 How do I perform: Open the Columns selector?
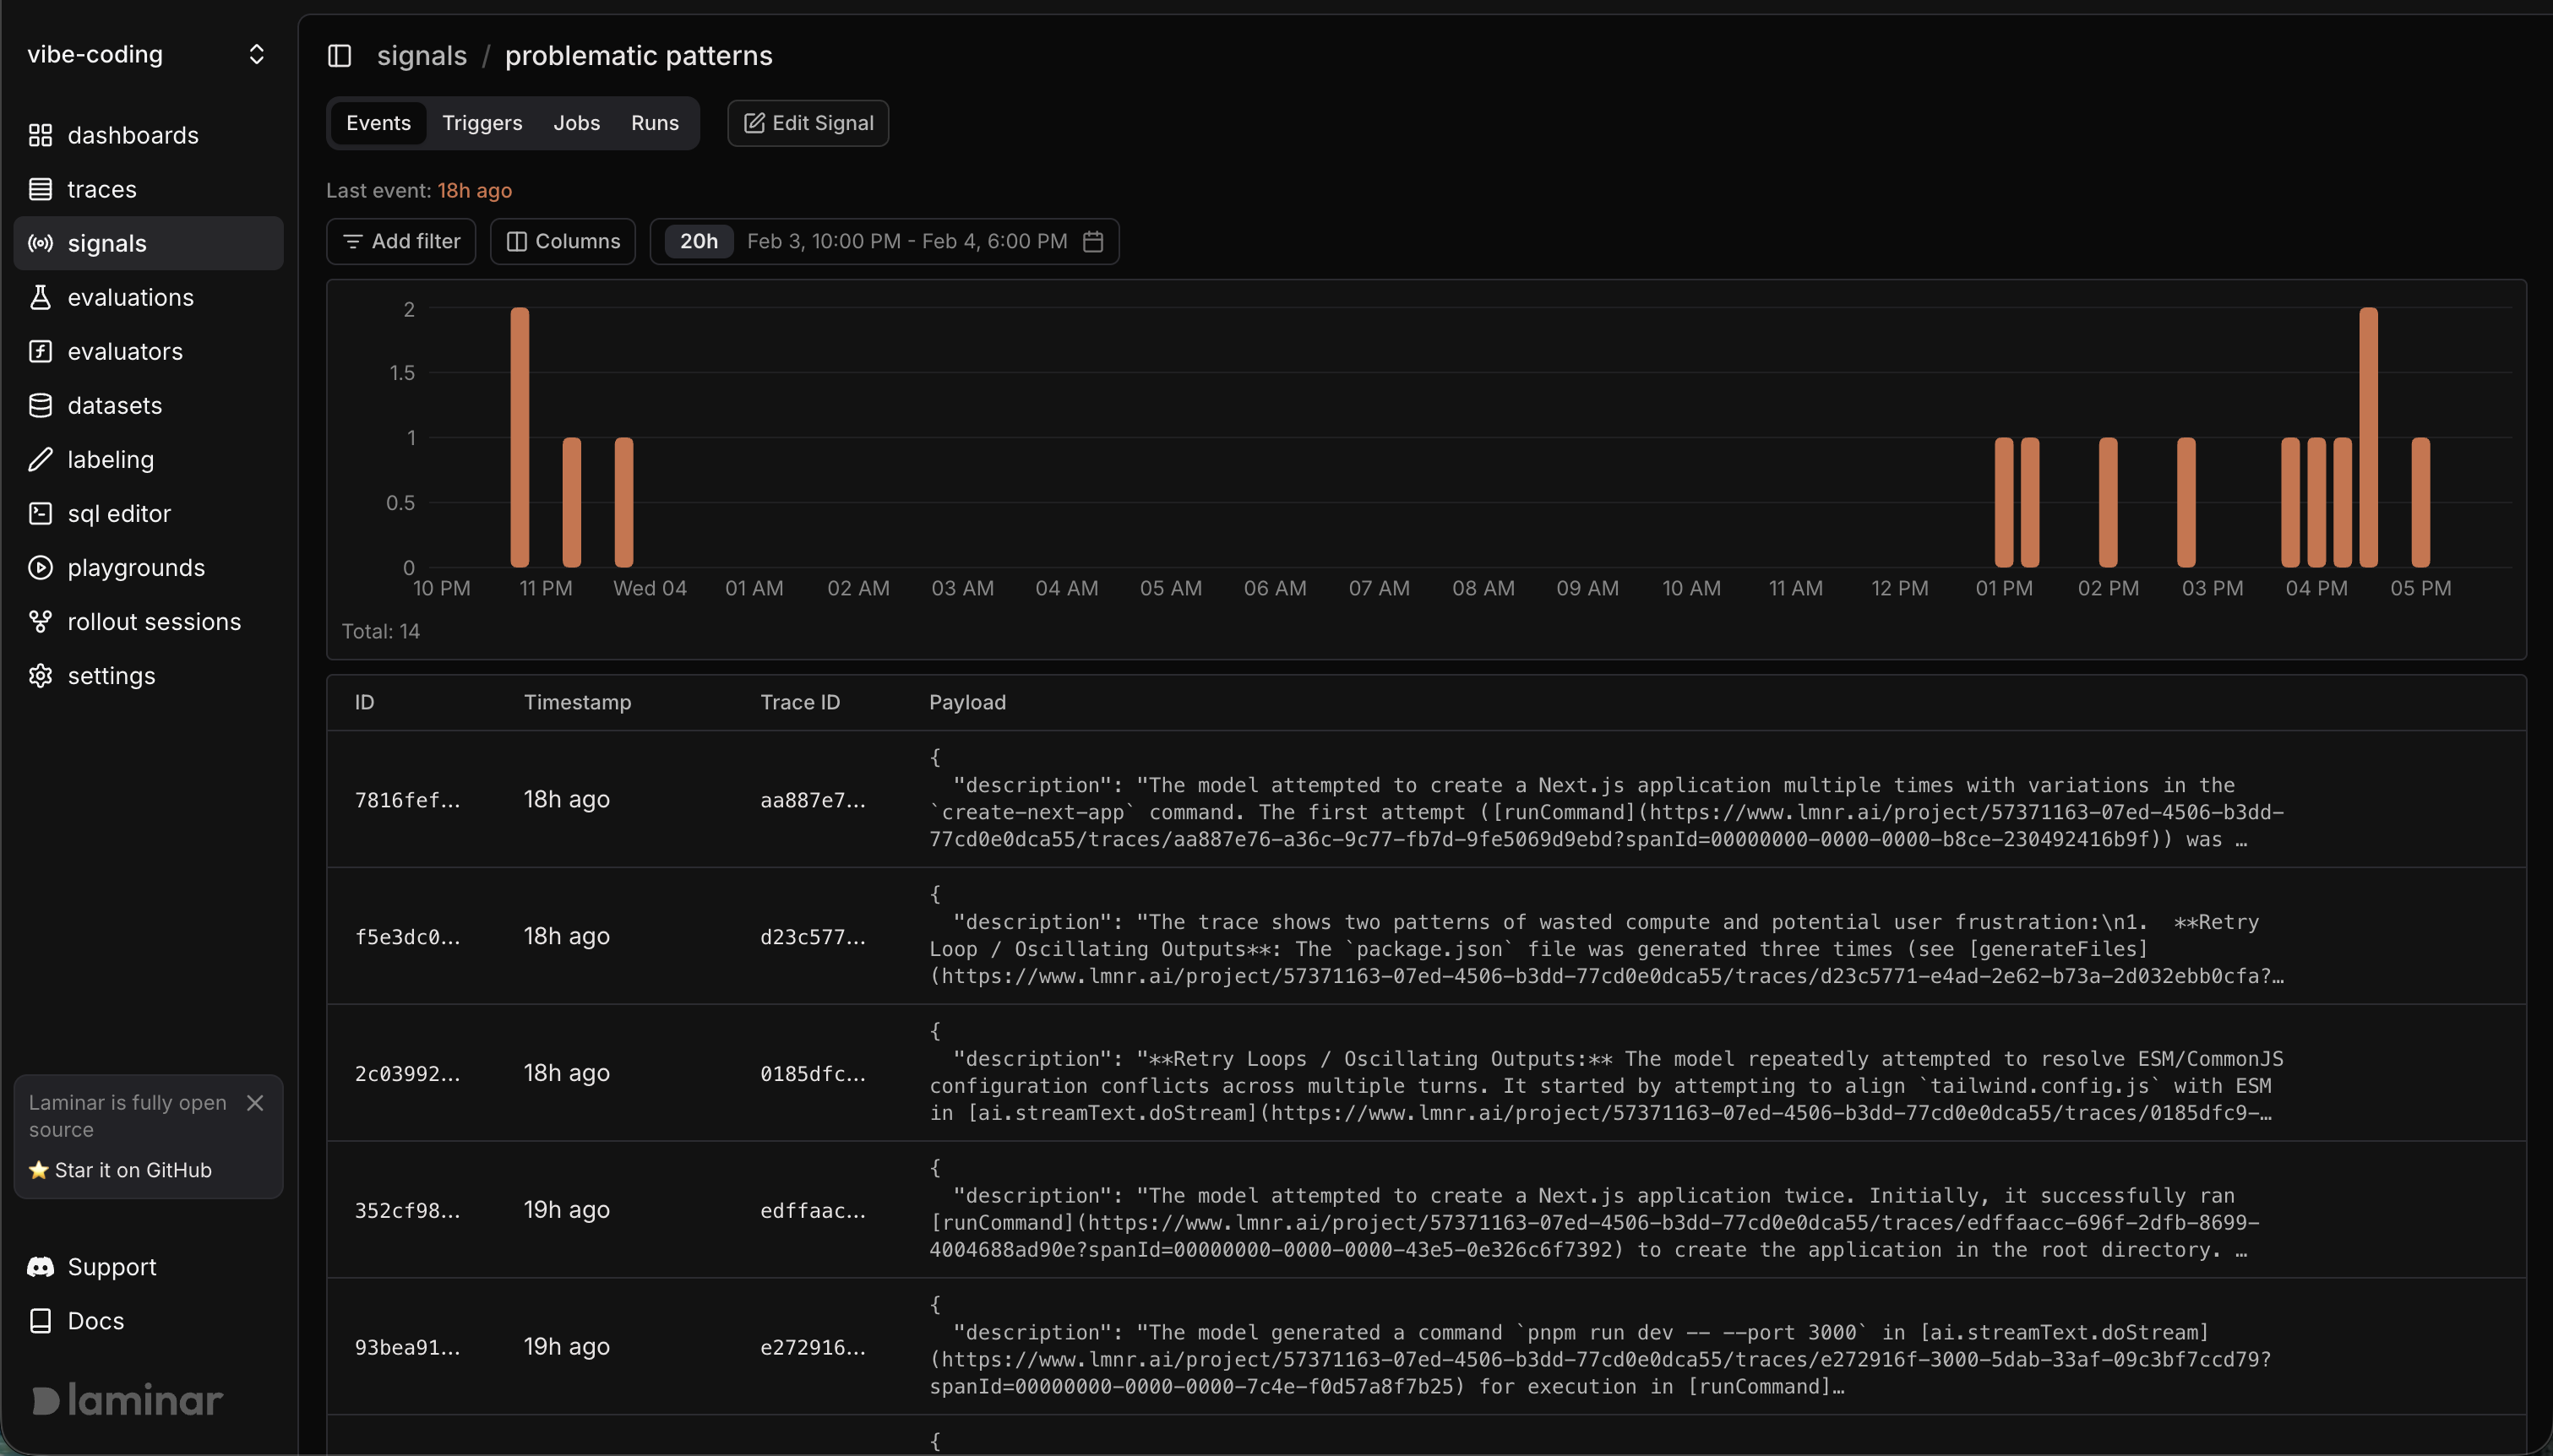pos(562,241)
